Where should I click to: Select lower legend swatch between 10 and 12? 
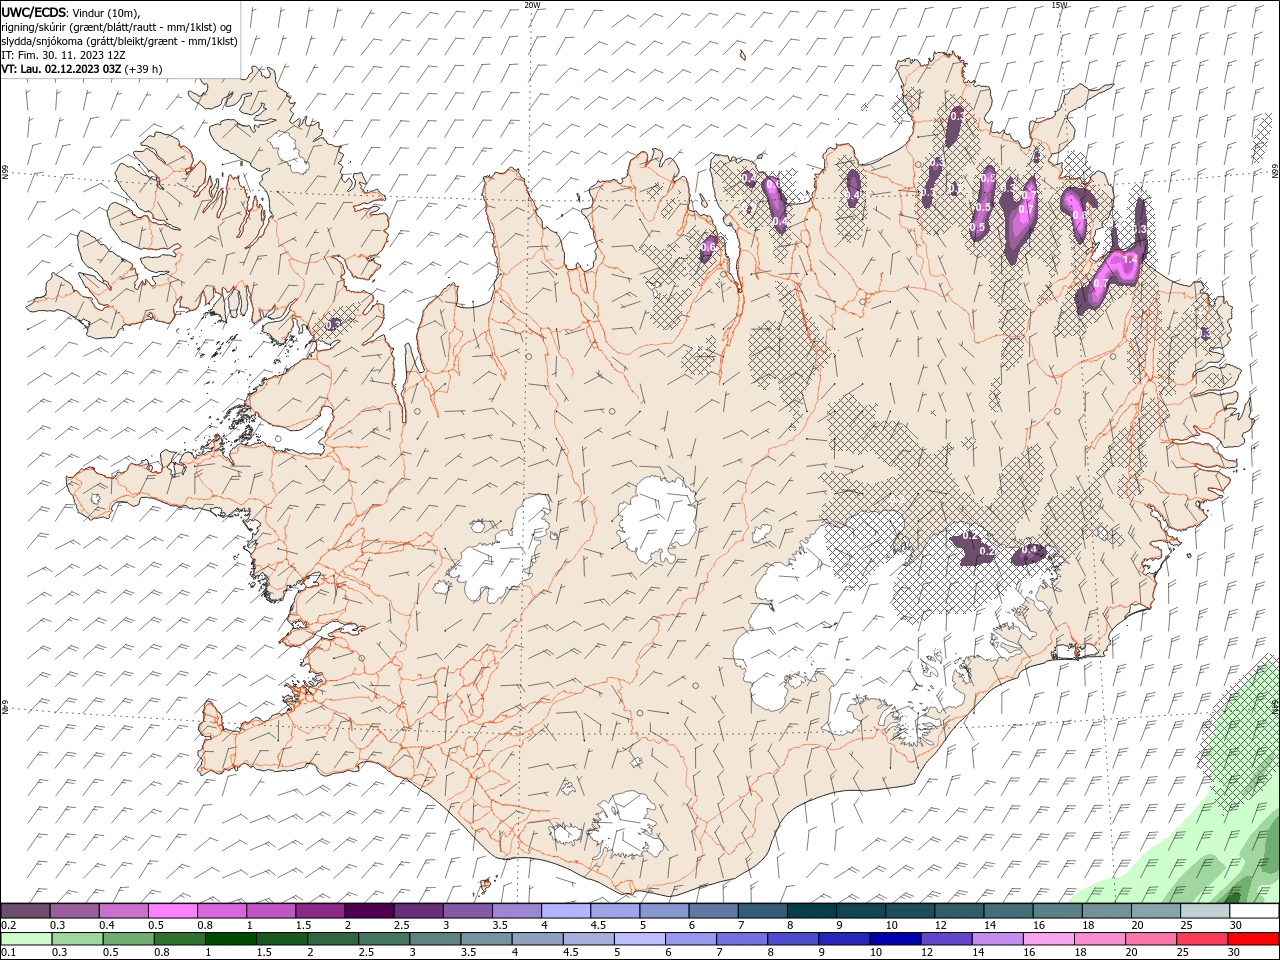[x=895, y=938]
